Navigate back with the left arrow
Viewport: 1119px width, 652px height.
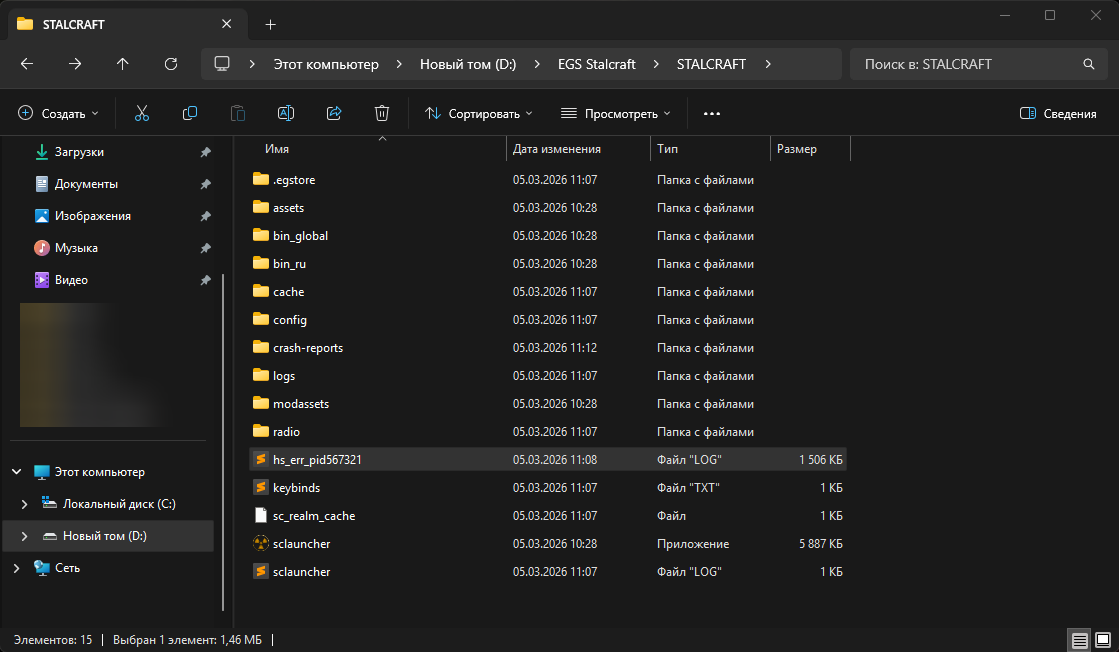27,64
